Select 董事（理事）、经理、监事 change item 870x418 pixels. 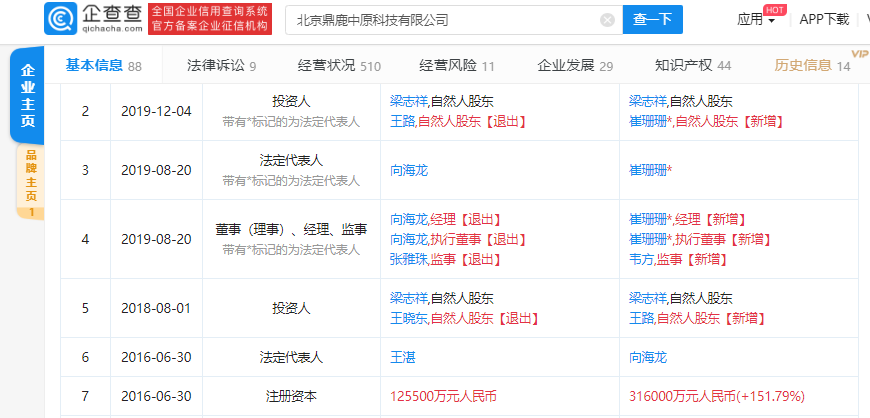(x=291, y=229)
